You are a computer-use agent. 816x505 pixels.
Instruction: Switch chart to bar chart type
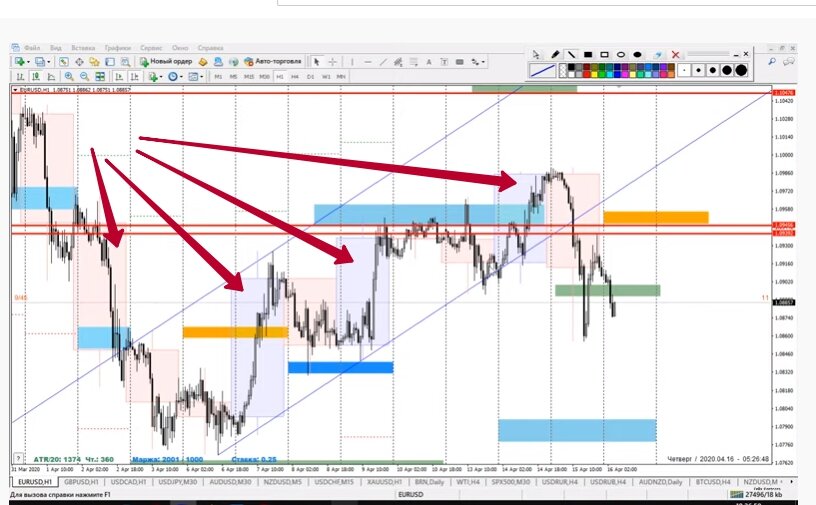(x=20, y=77)
